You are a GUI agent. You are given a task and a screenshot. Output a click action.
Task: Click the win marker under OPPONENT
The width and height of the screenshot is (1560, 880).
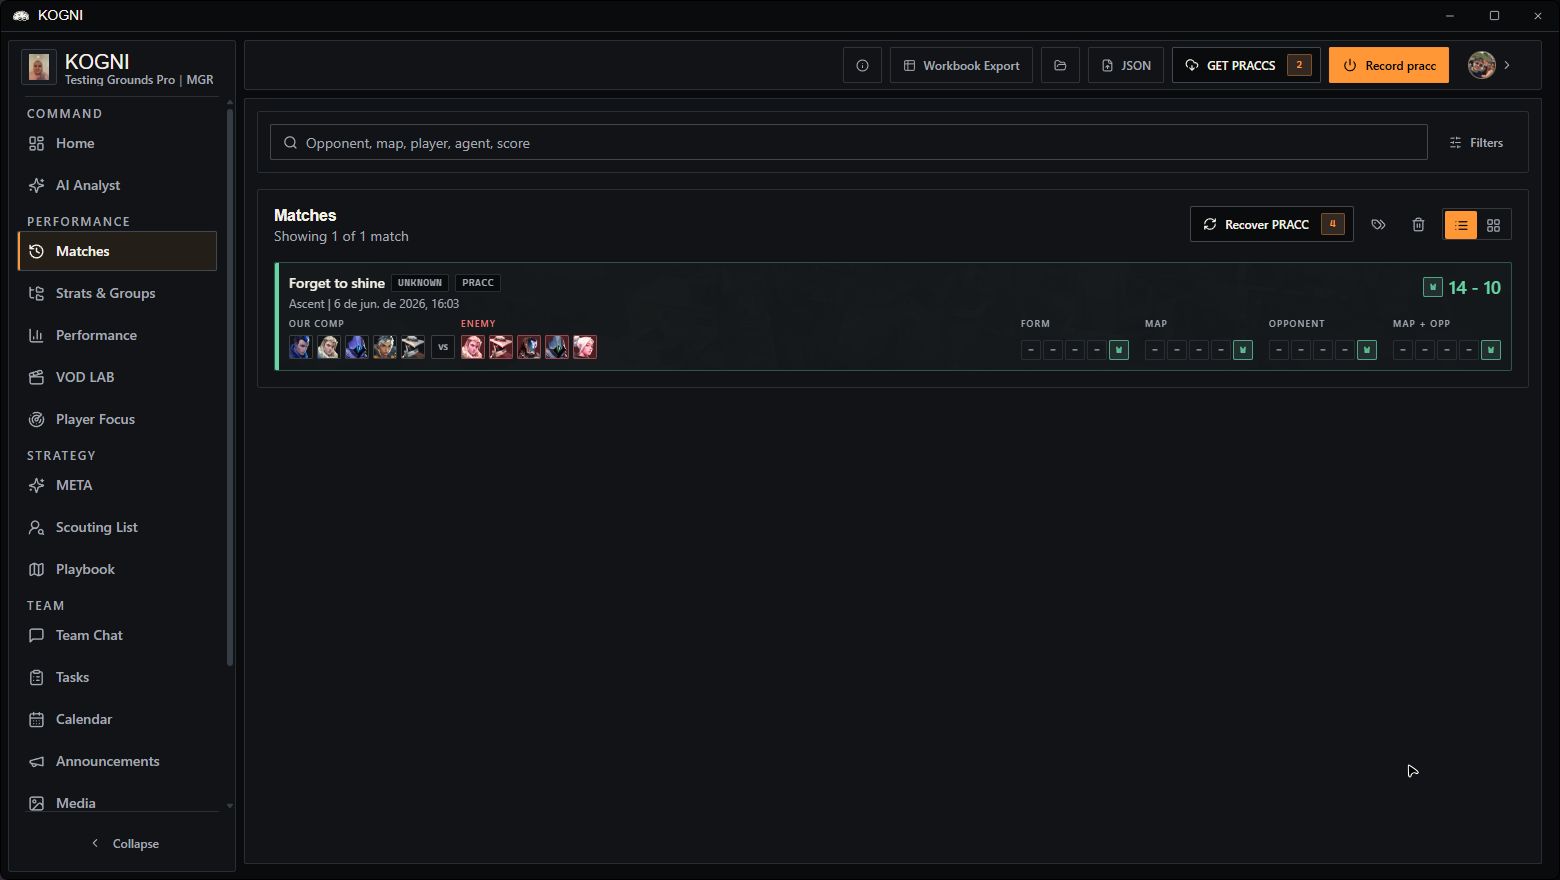(1367, 350)
